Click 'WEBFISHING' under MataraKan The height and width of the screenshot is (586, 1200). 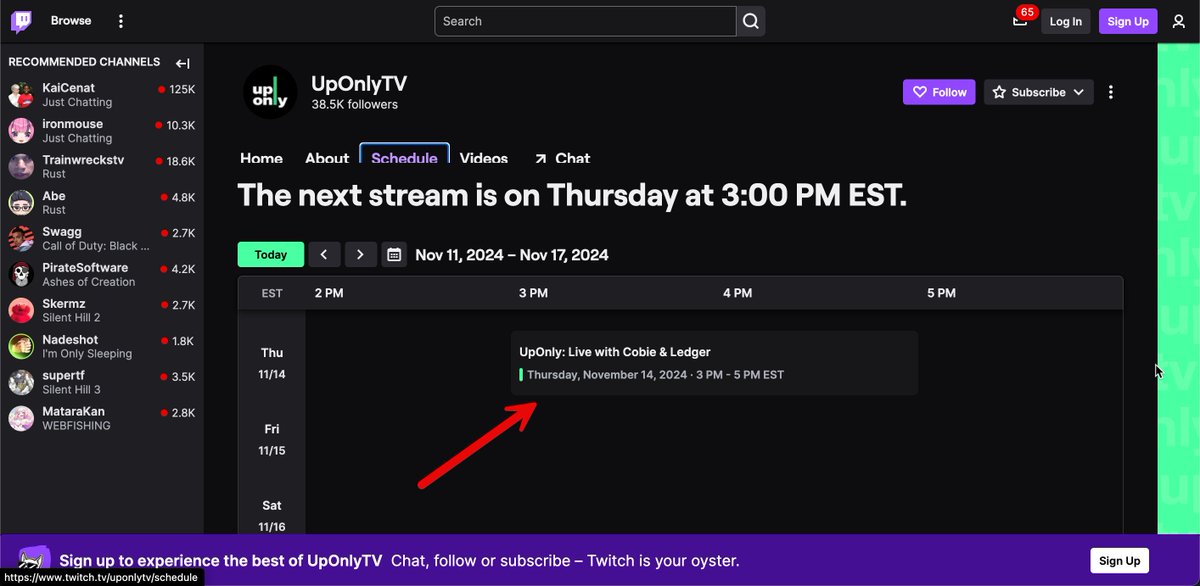76,426
